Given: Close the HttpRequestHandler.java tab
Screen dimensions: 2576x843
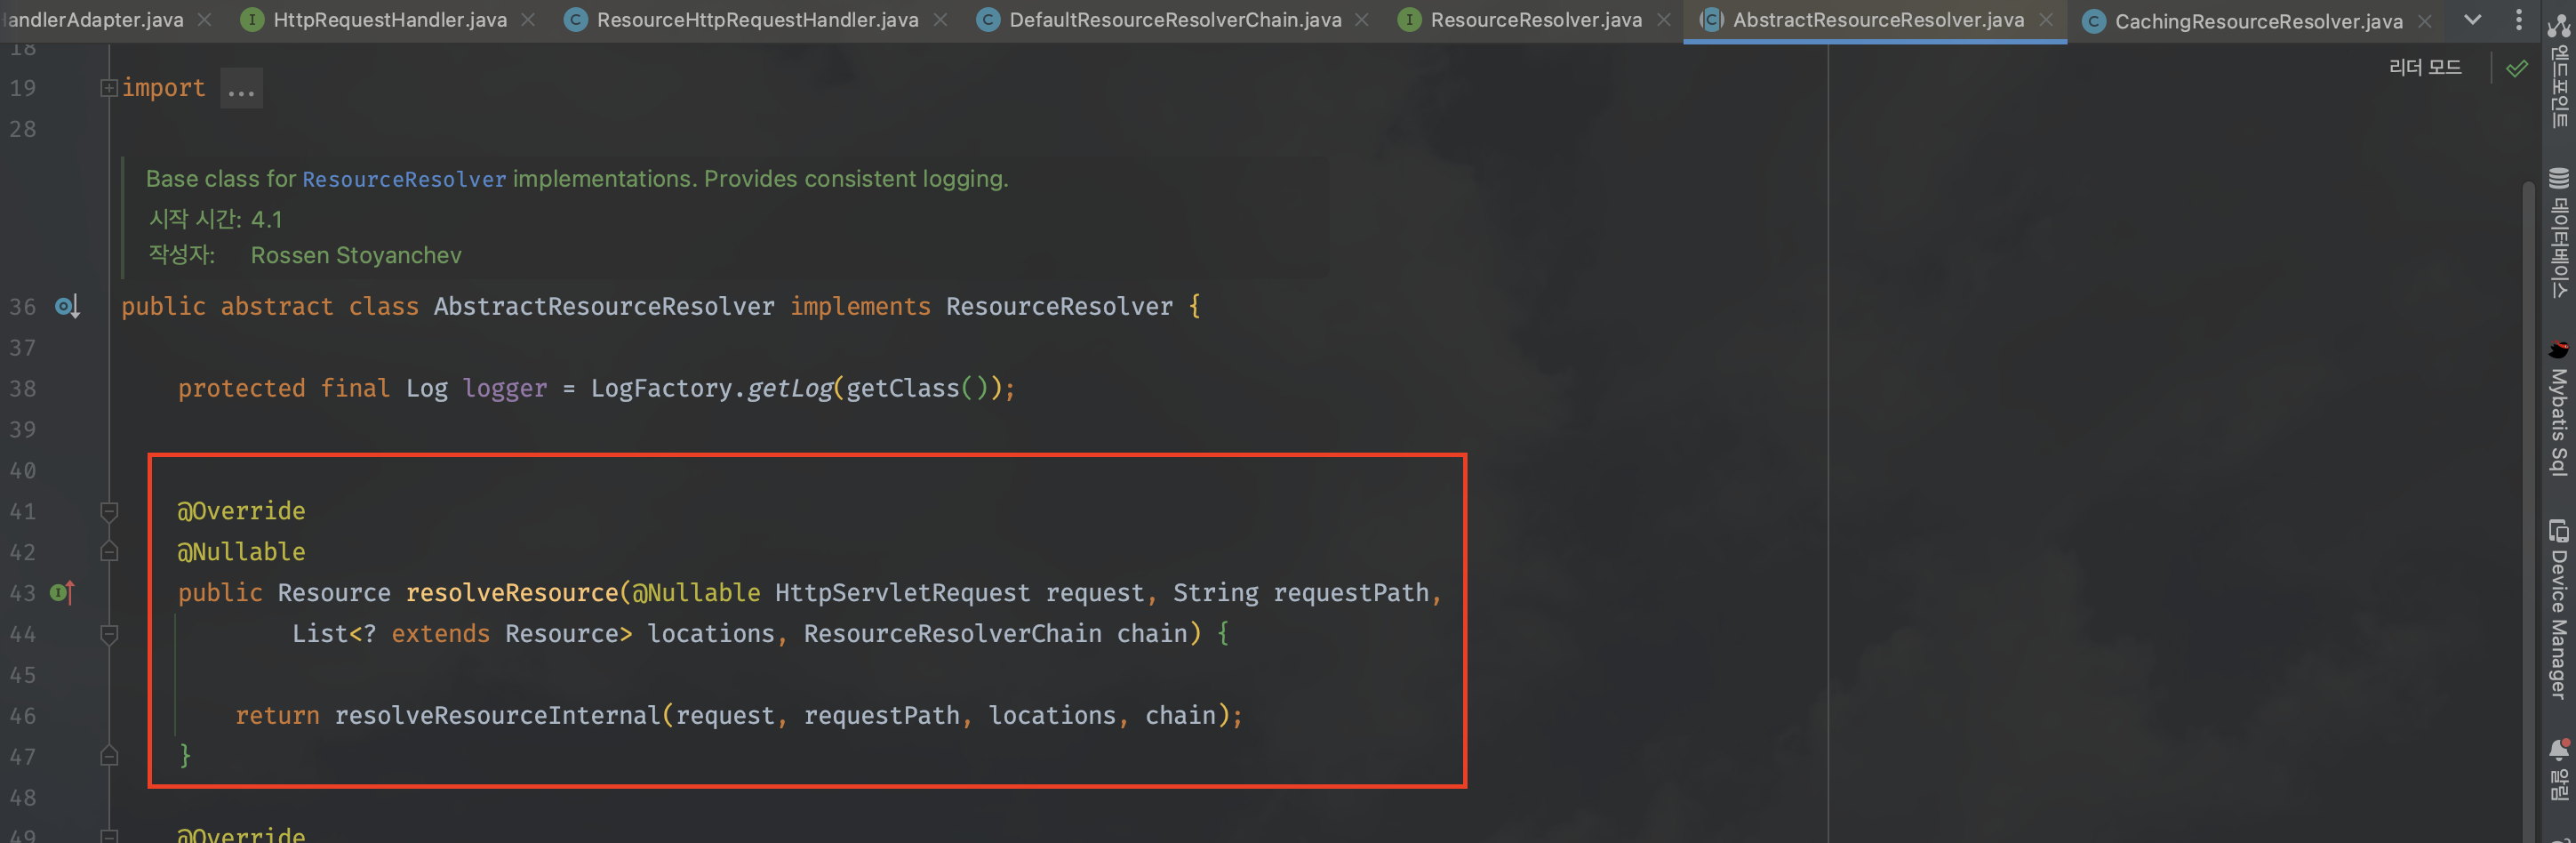Looking at the screenshot, I should click(x=528, y=20).
